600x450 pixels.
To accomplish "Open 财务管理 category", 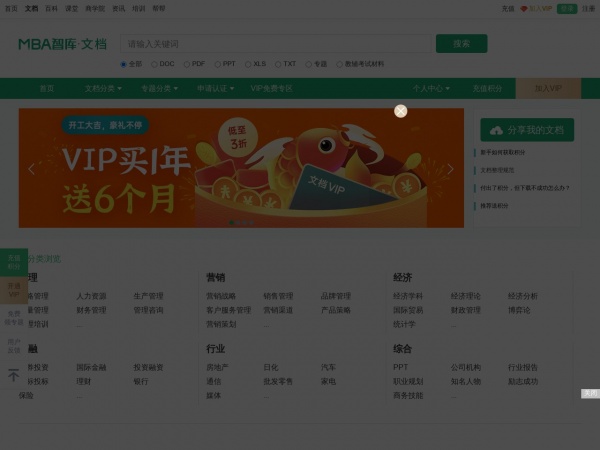I will pos(91,310).
